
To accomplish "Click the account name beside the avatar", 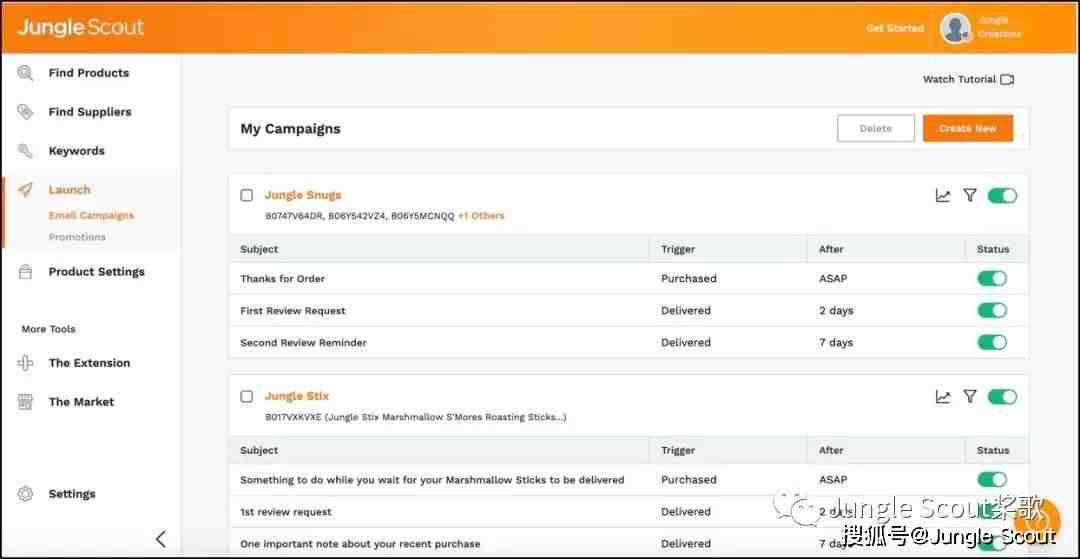I will [999, 28].
